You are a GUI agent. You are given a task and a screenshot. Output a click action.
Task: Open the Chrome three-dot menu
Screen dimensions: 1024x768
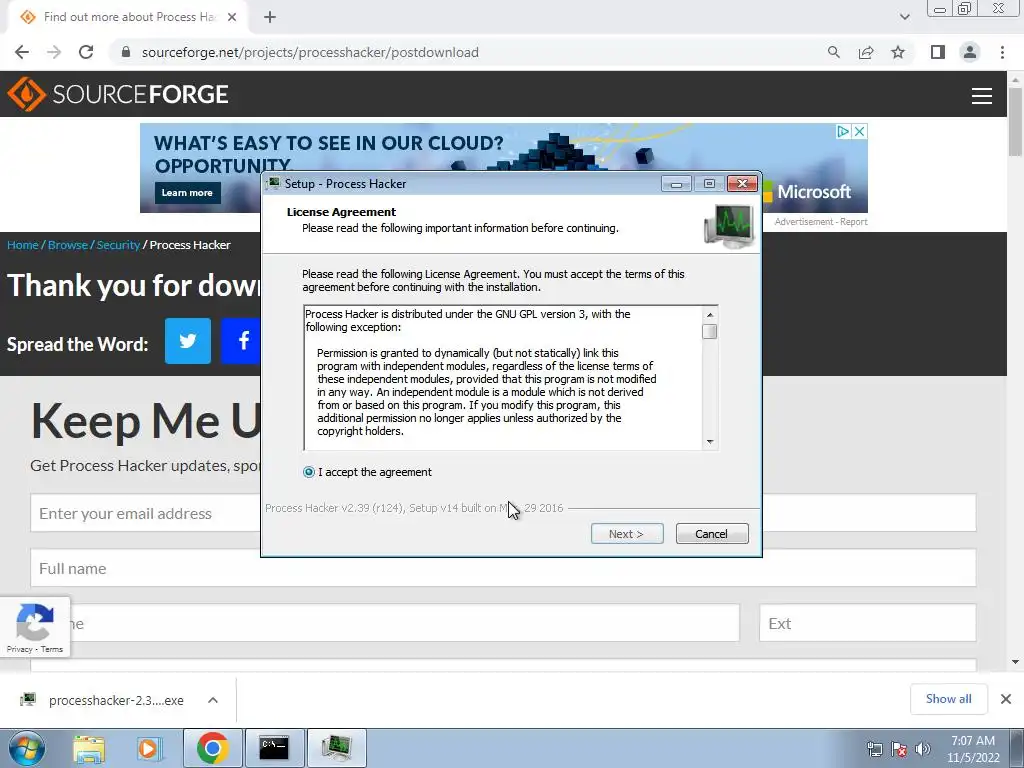click(x=1002, y=52)
